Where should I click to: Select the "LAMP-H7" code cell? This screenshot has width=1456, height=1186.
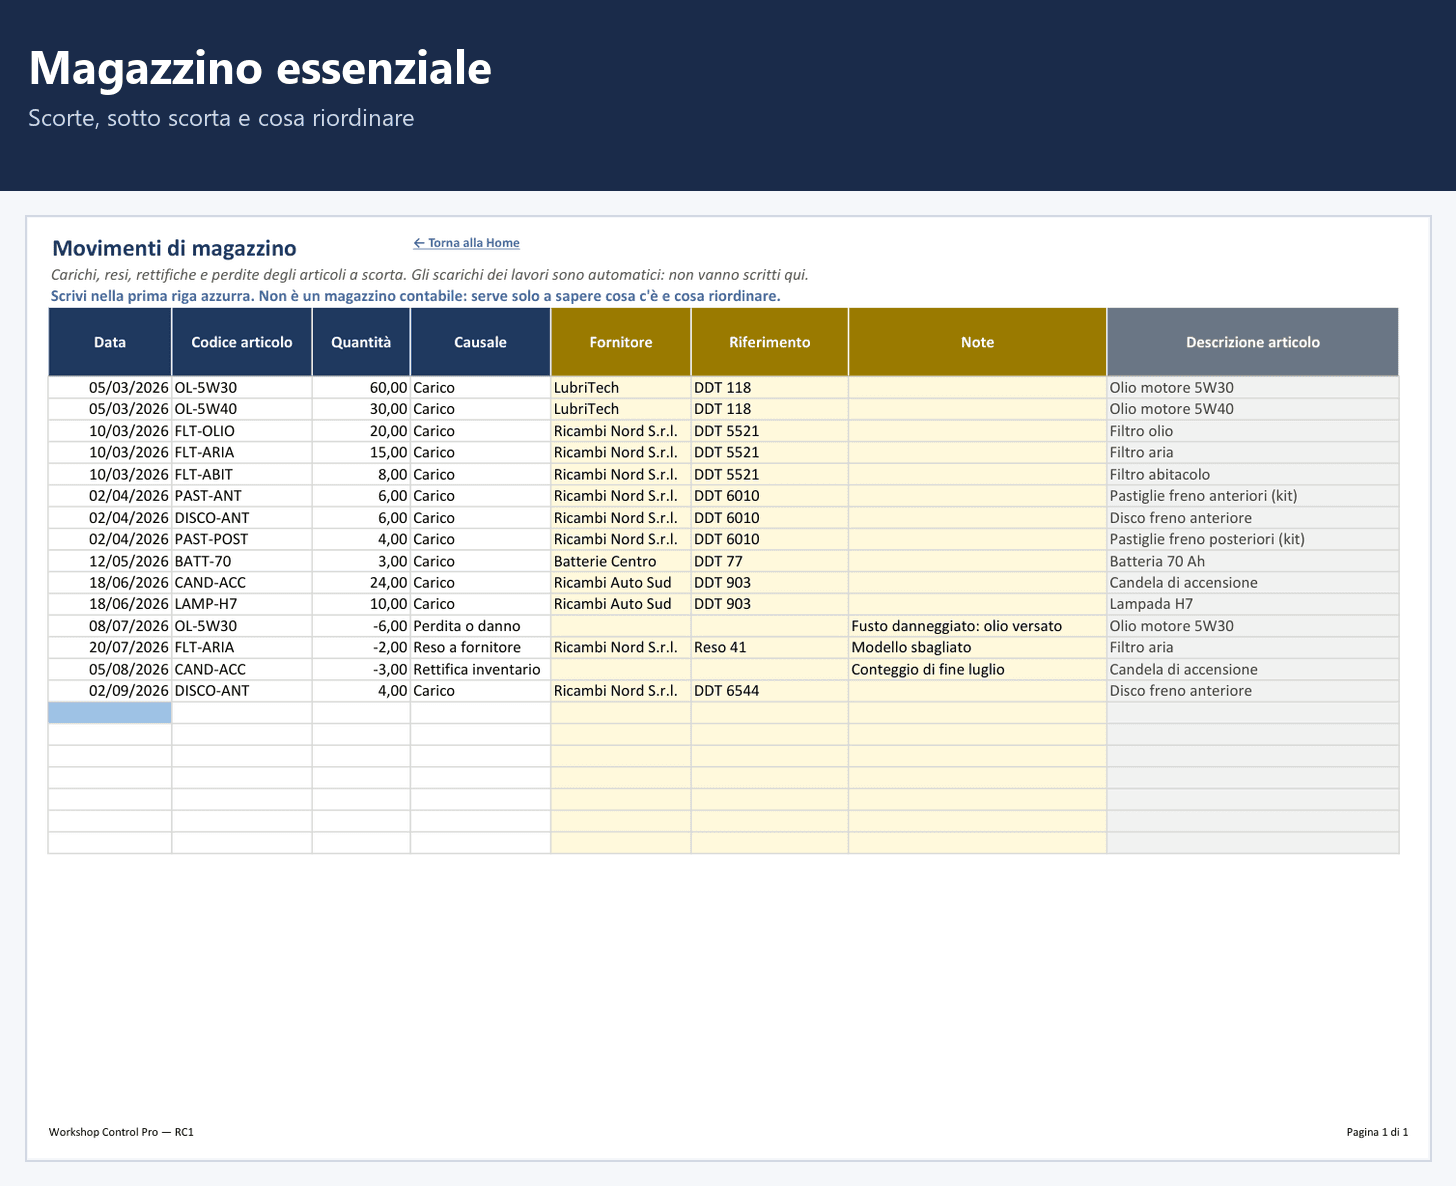(242, 604)
